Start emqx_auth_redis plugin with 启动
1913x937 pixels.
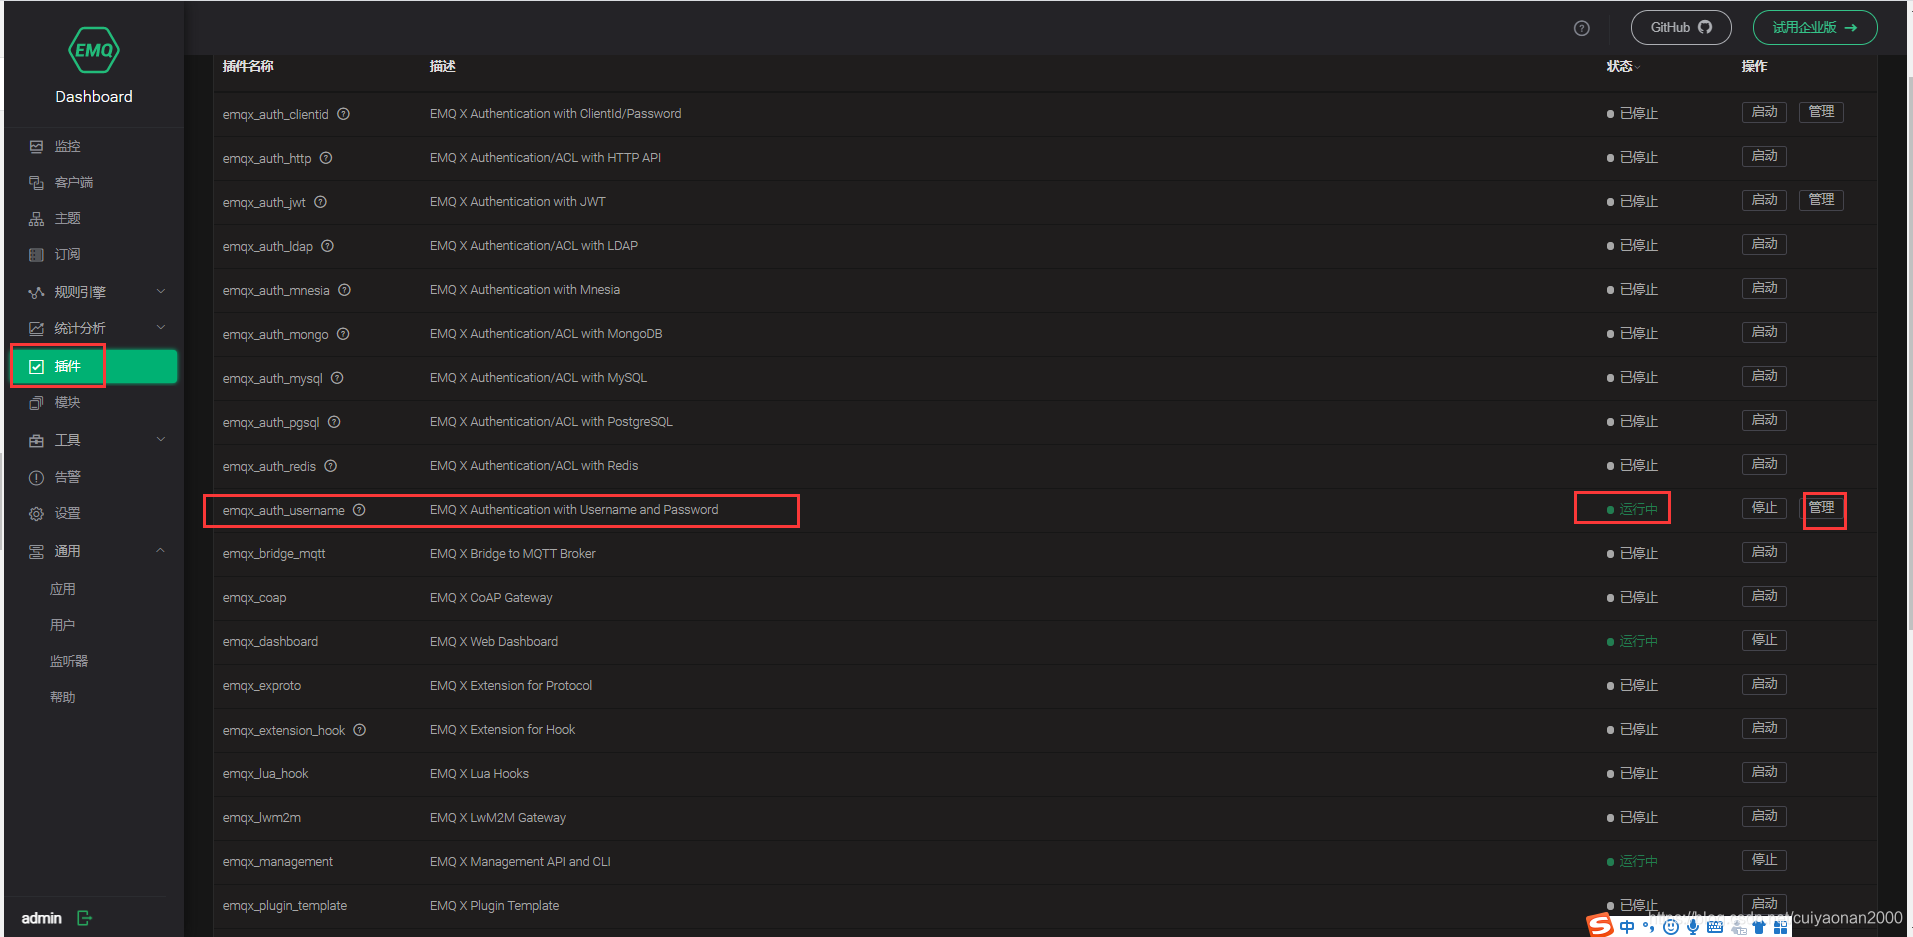point(1764,464)
